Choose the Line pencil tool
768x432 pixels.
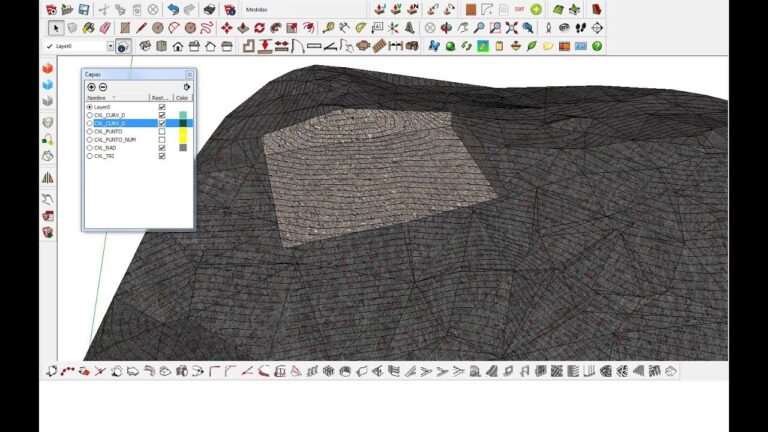pos(141,28)
